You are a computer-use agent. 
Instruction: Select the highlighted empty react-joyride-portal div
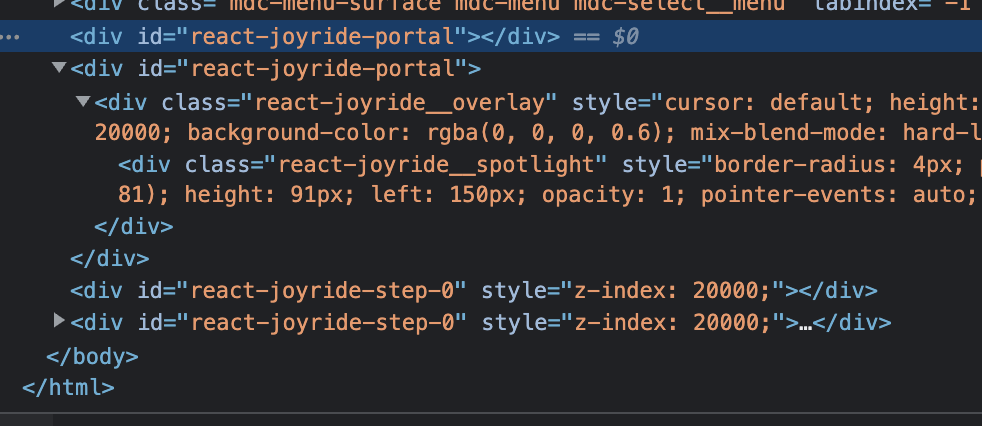coord(491,36)
